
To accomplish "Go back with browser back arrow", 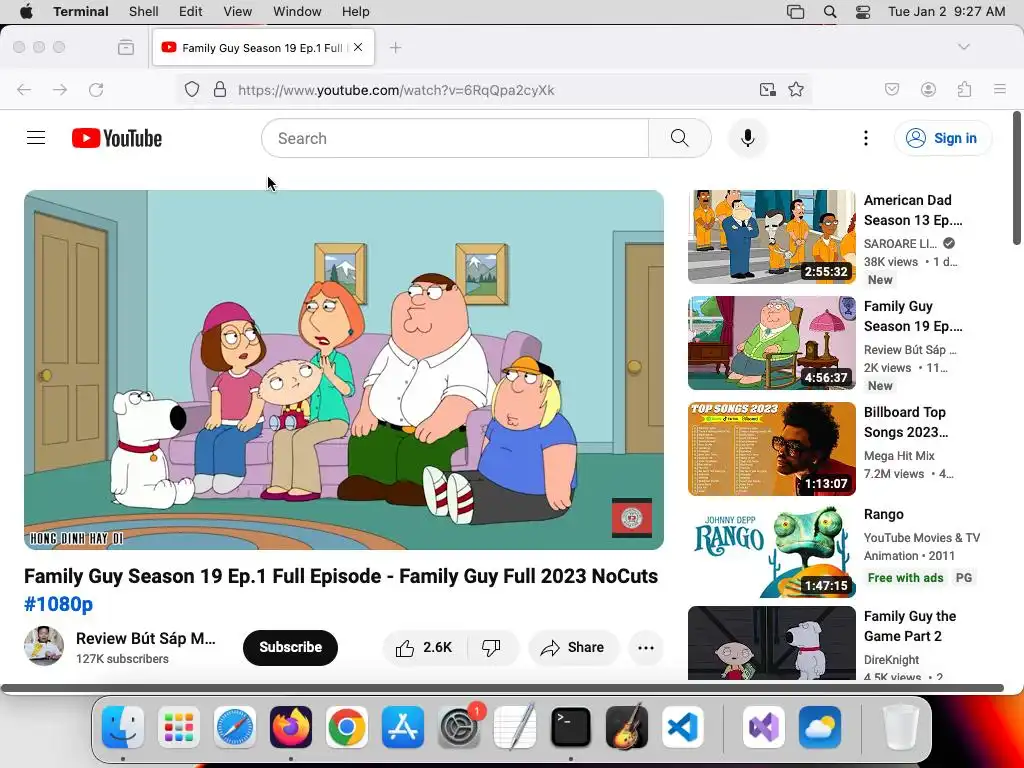I will pyautogui.click(x=24, y=89).
